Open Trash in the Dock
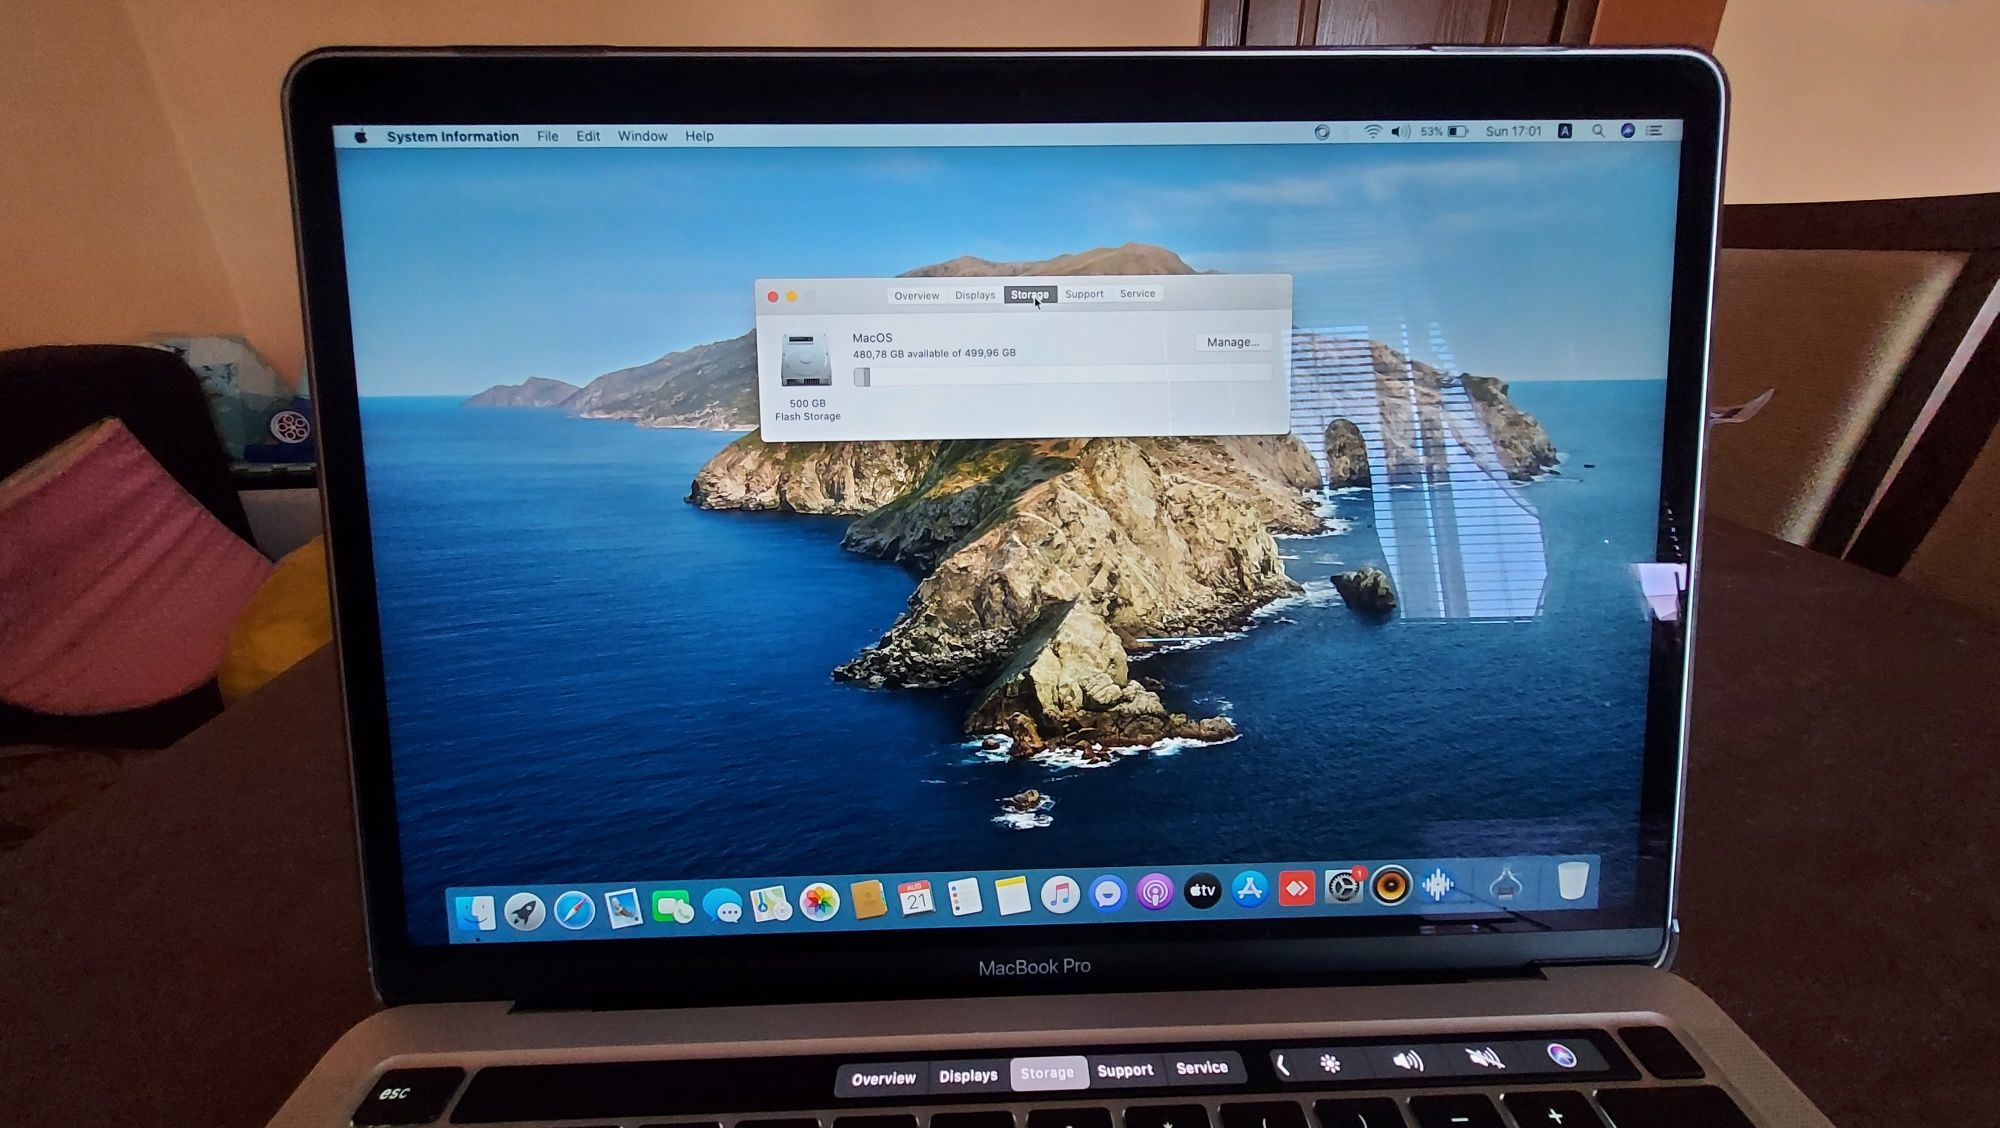This screenshot has height=1128, width=2000. click(1572, 881)
